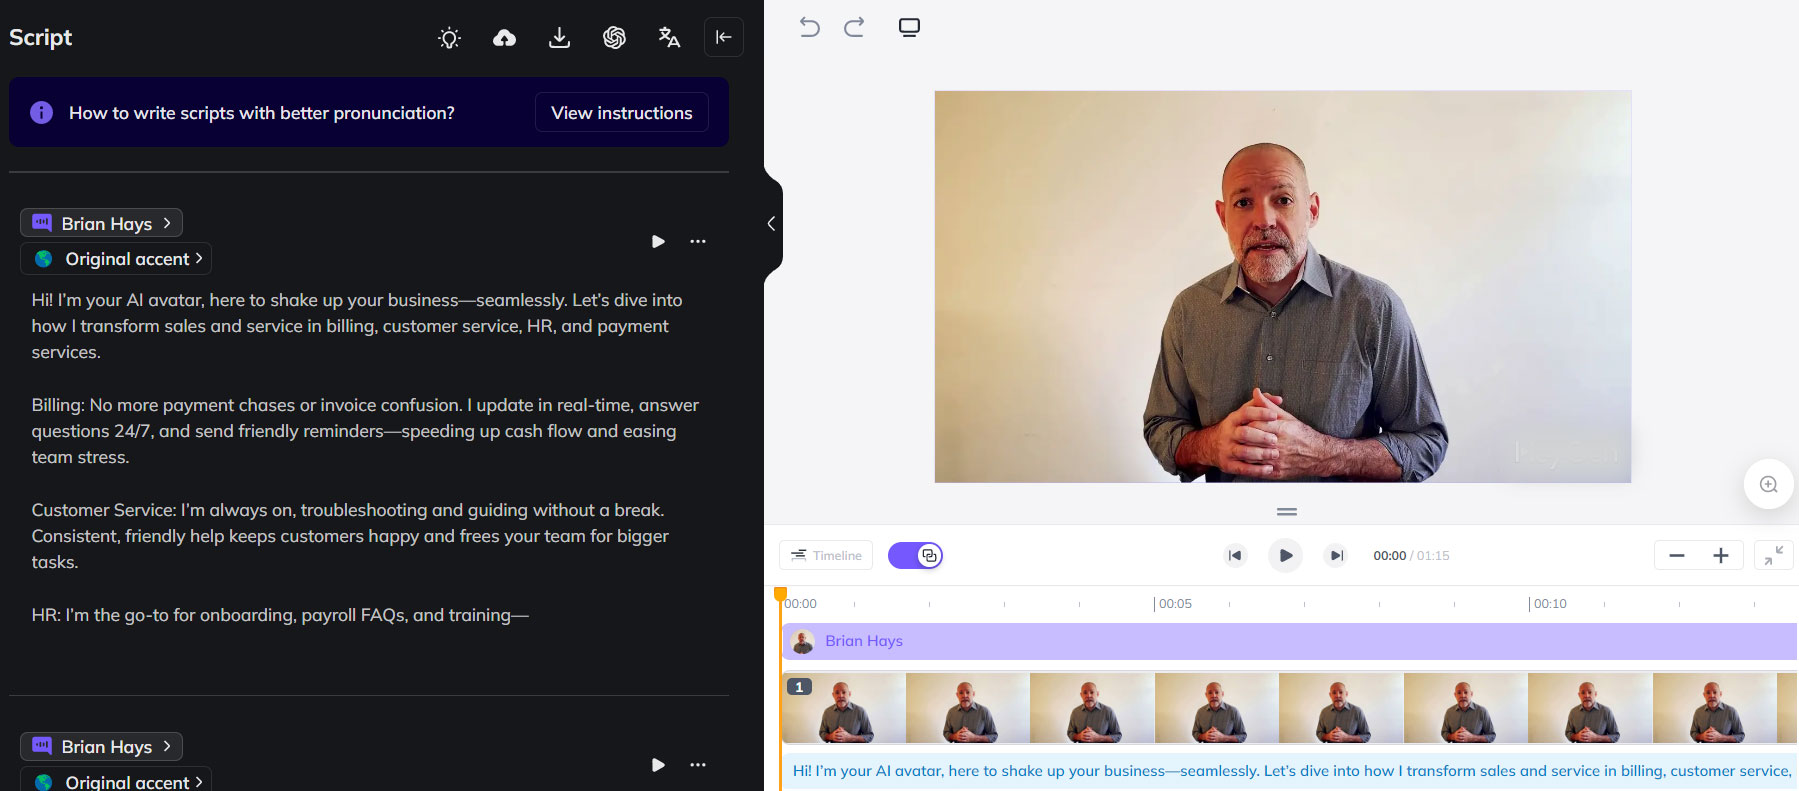
Task: Open the first Original accent selector
Action: tap(116, 258)
